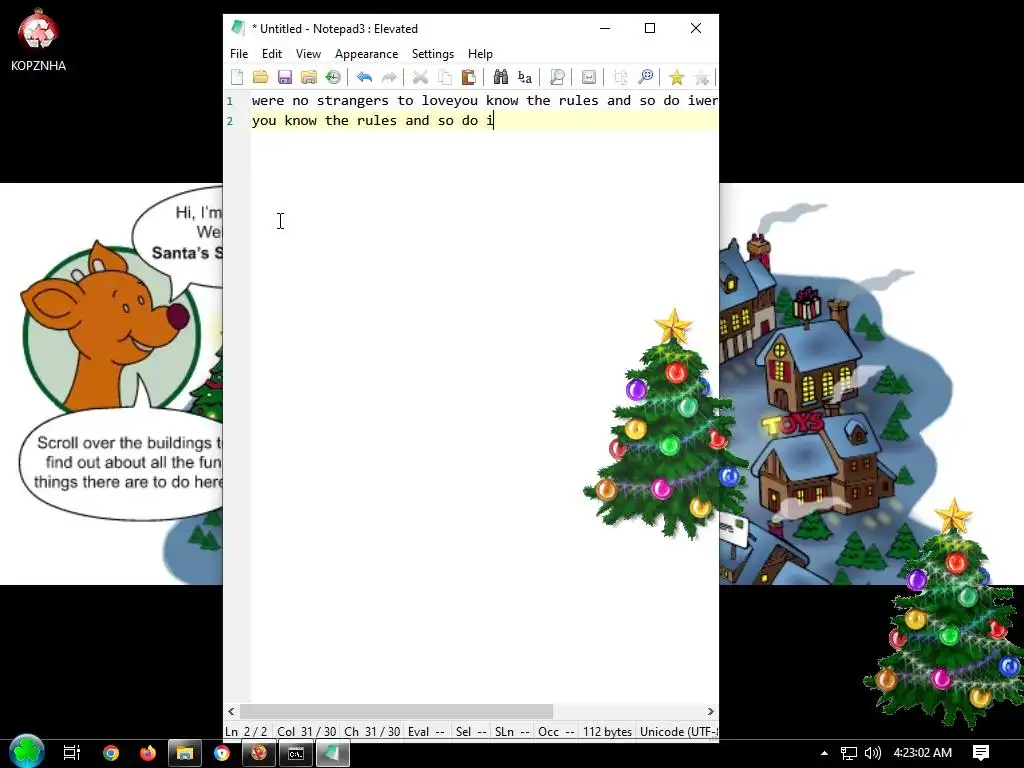Click 'Sel --' status entry
The width and height of the screenshot is (1024, 768).
point(472,731)
